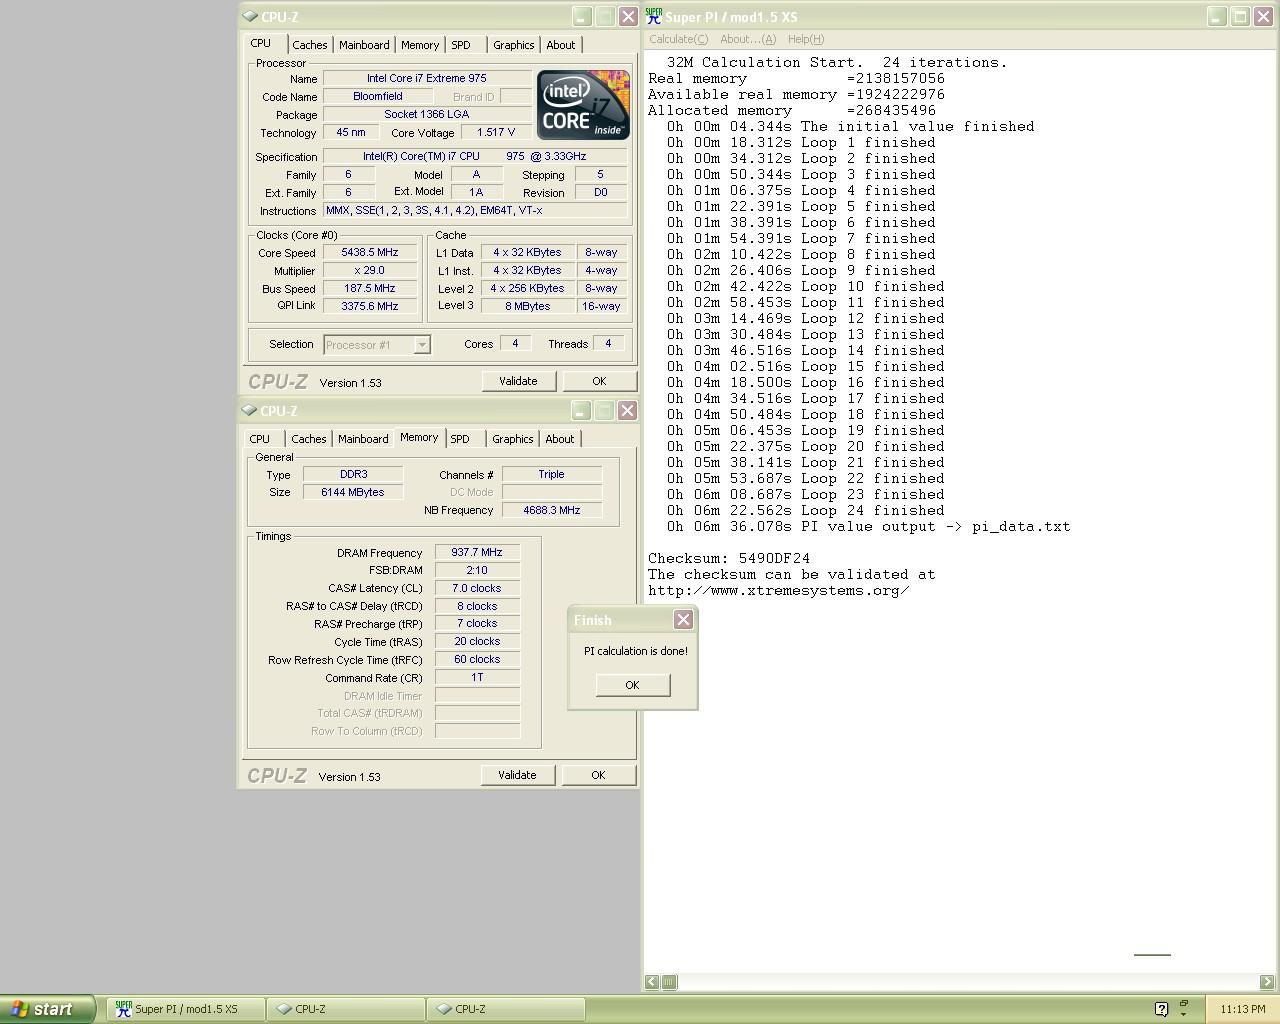Screen dimensions: 1280x1024
Task: Select Graphics tab in bottom CPU-Z window
Action: tap(513, 439)
